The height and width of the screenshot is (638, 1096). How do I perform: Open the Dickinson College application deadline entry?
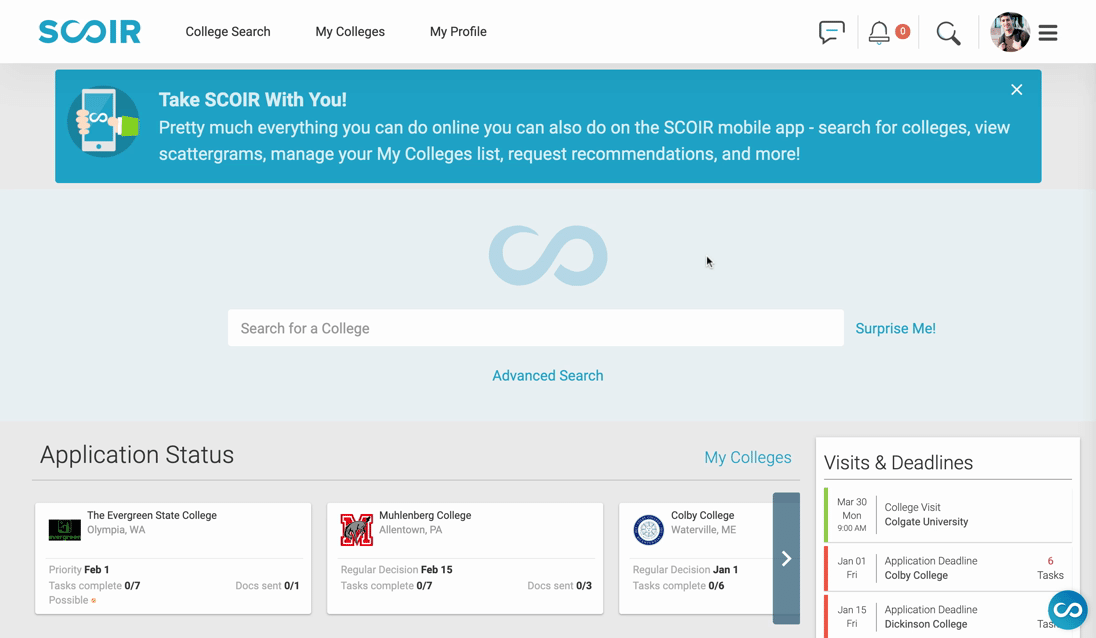949,616
